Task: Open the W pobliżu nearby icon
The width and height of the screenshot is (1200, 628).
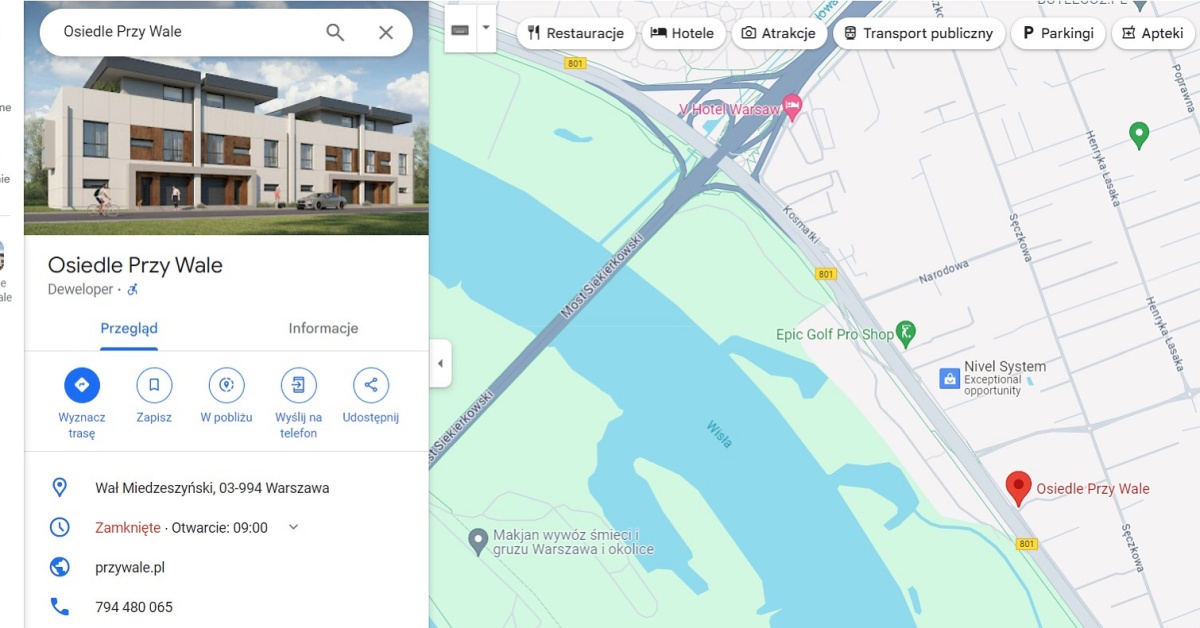Action: coord(226,385)
